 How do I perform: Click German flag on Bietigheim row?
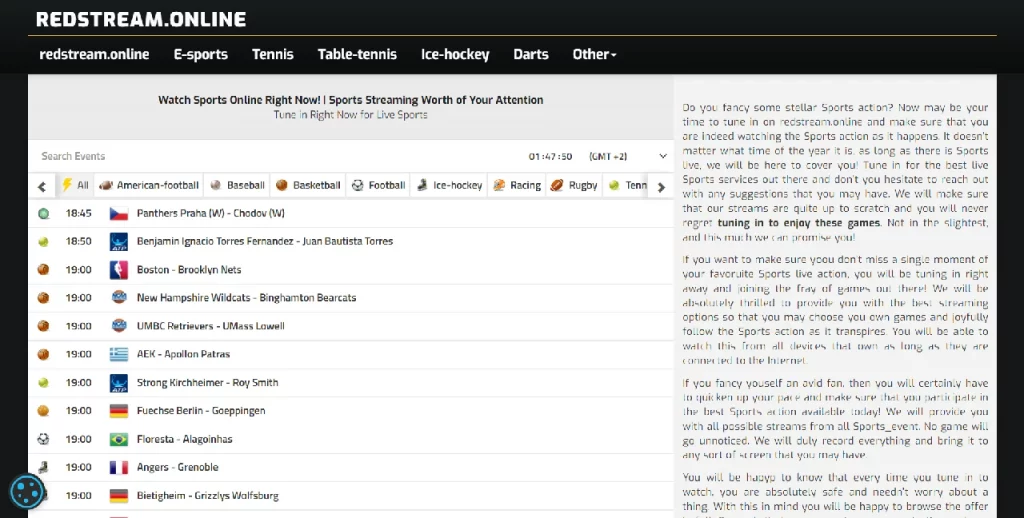point(118,495)
